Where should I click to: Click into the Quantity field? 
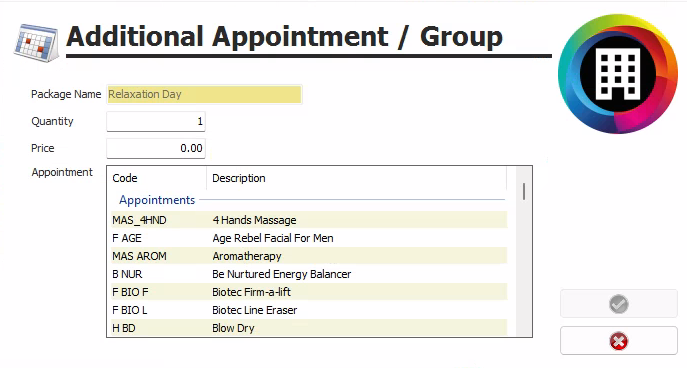pyautogui.click(x=156, y=121)
